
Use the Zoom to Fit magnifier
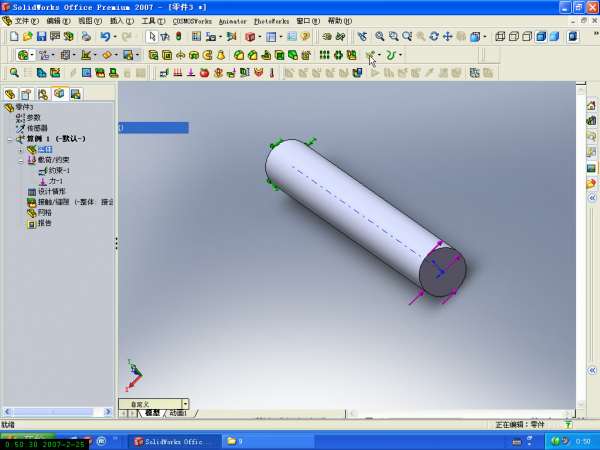point(379,36)
